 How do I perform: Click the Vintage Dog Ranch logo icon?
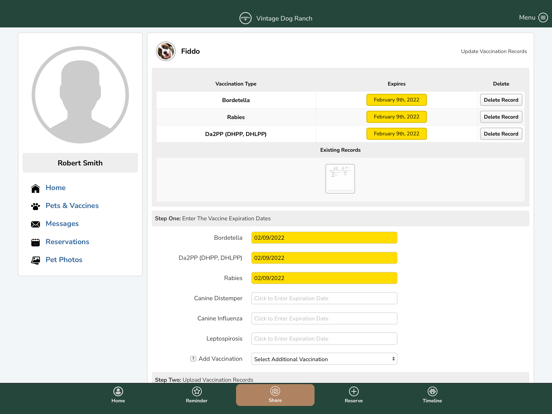point(245,18)
